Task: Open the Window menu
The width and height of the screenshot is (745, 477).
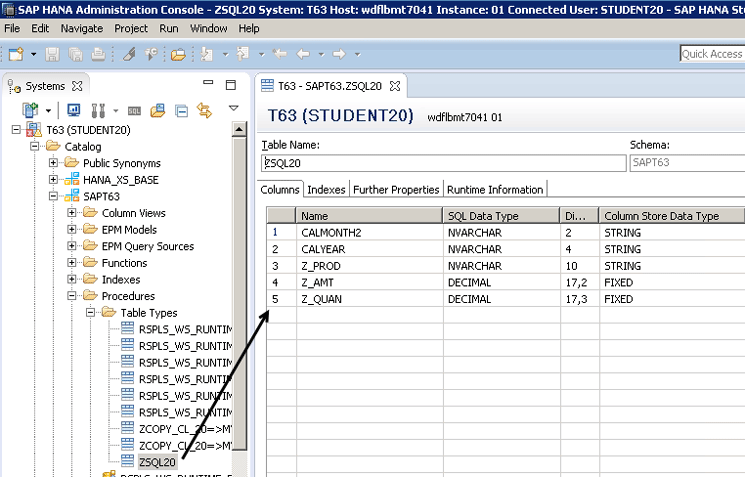Action: click(x=209, y=29)
